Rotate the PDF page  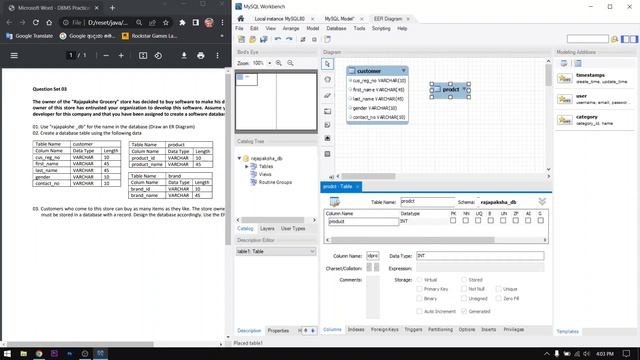coord(158,56)
